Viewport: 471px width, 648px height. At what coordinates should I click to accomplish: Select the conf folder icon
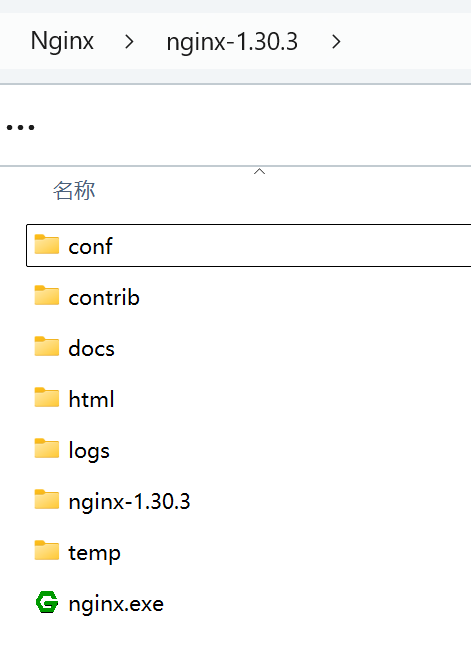click(47, 244)
